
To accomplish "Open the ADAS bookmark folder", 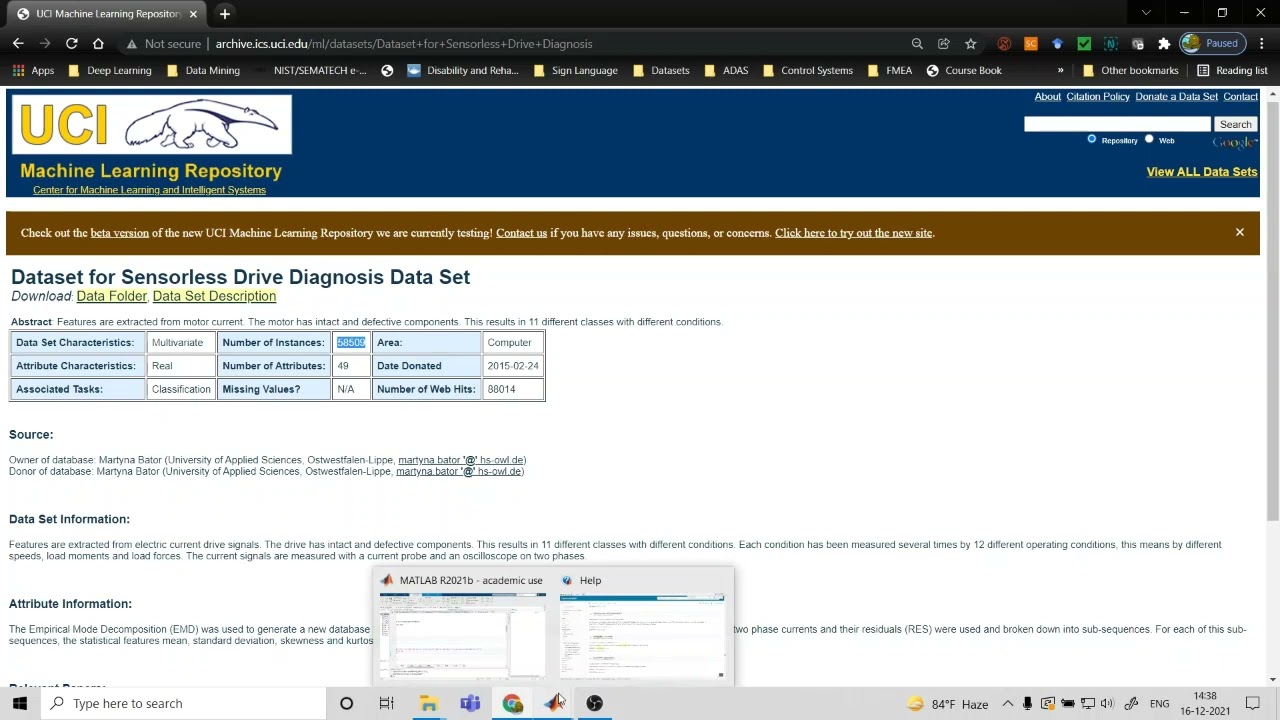I will point(726,71).
